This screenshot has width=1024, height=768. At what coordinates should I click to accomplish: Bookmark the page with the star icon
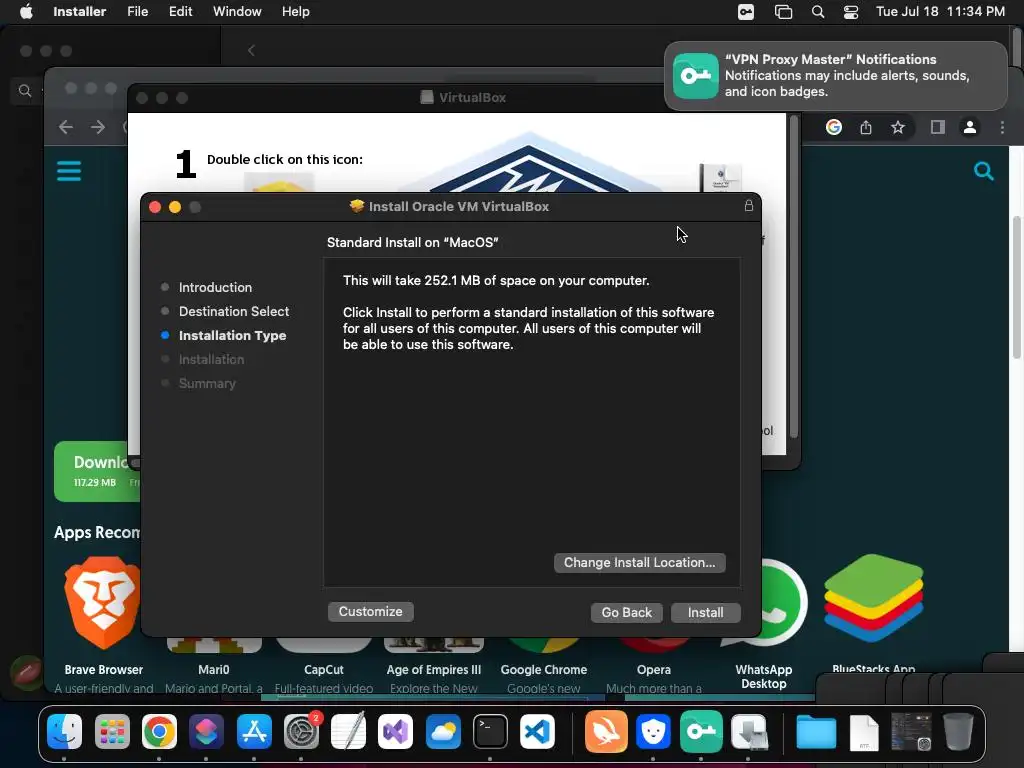[x=898, y=127]
